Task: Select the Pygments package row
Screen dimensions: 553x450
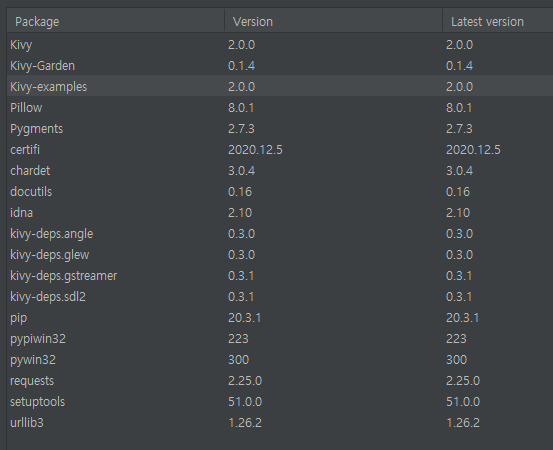Action: (x=280, y=128)
